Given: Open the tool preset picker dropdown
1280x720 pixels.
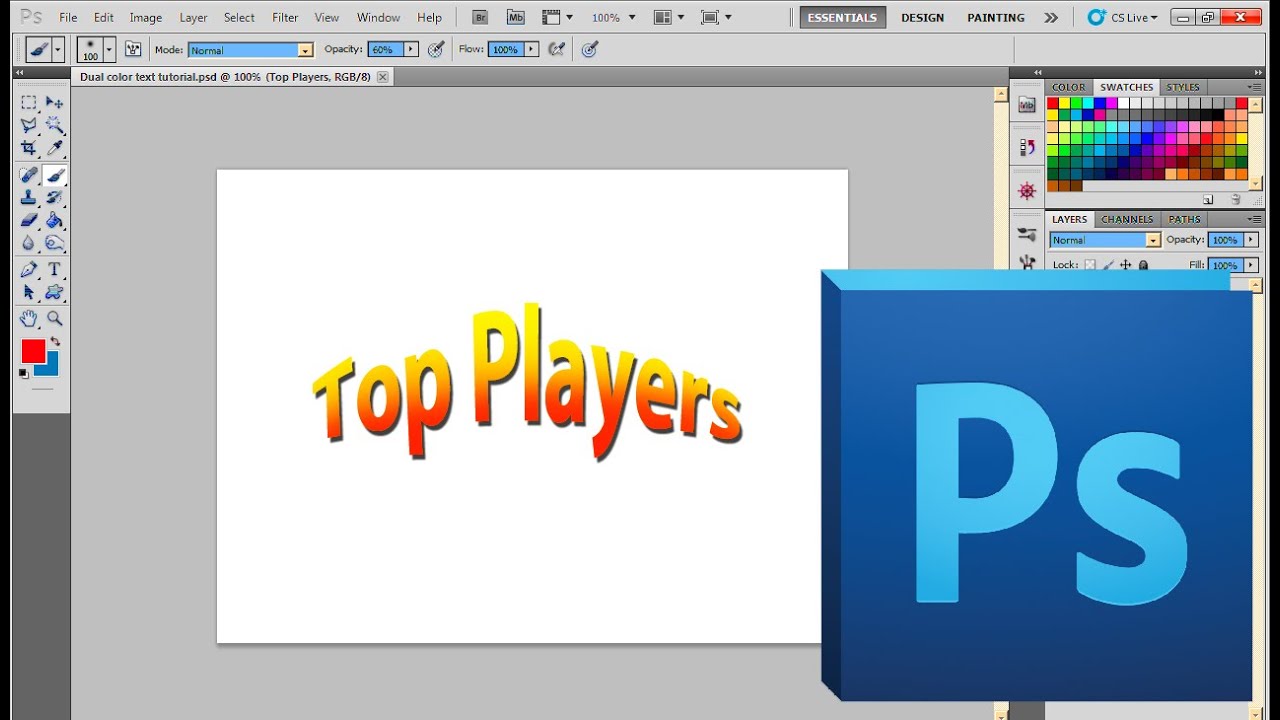Looking at the screenshot, I should coord(58,49).
